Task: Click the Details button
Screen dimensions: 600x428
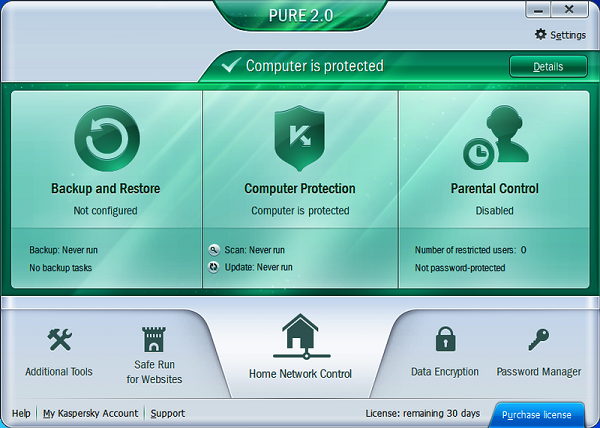Action: pyautogui.click(x=548, y=67)
